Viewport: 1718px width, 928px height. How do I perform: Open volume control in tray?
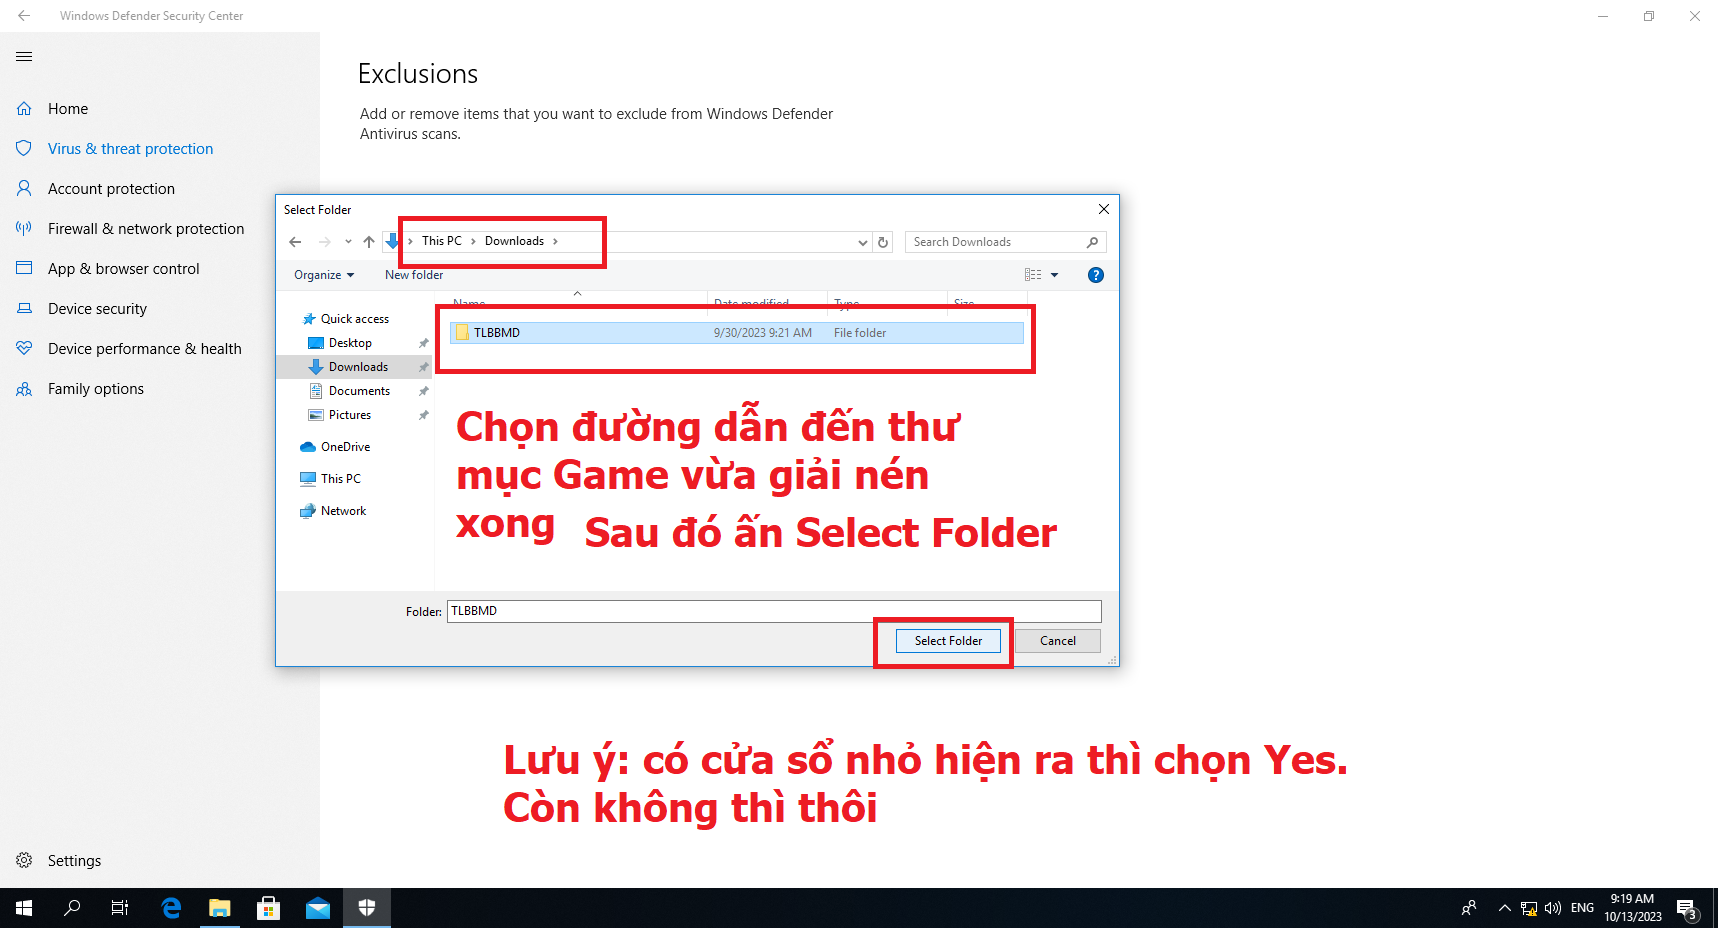(1553, 908)
